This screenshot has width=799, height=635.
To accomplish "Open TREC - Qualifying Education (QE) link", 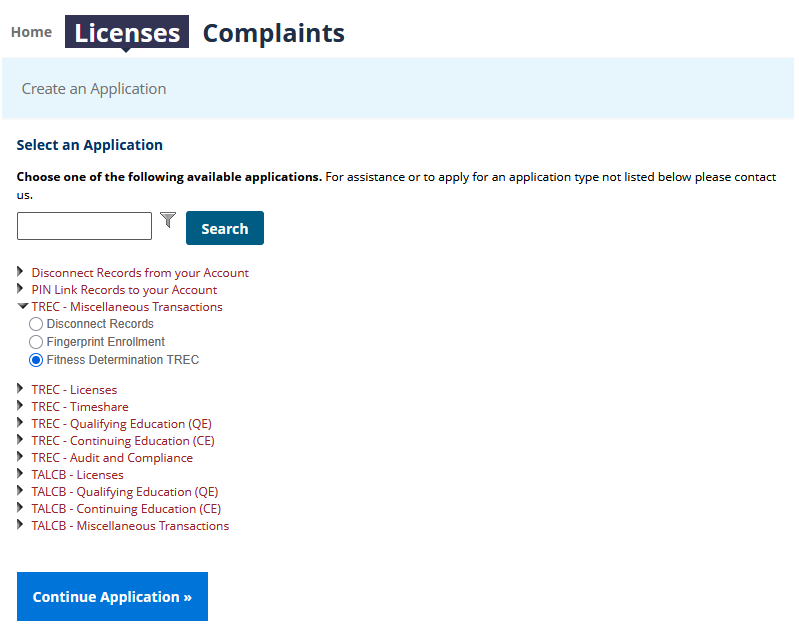I will click(121, 424).
